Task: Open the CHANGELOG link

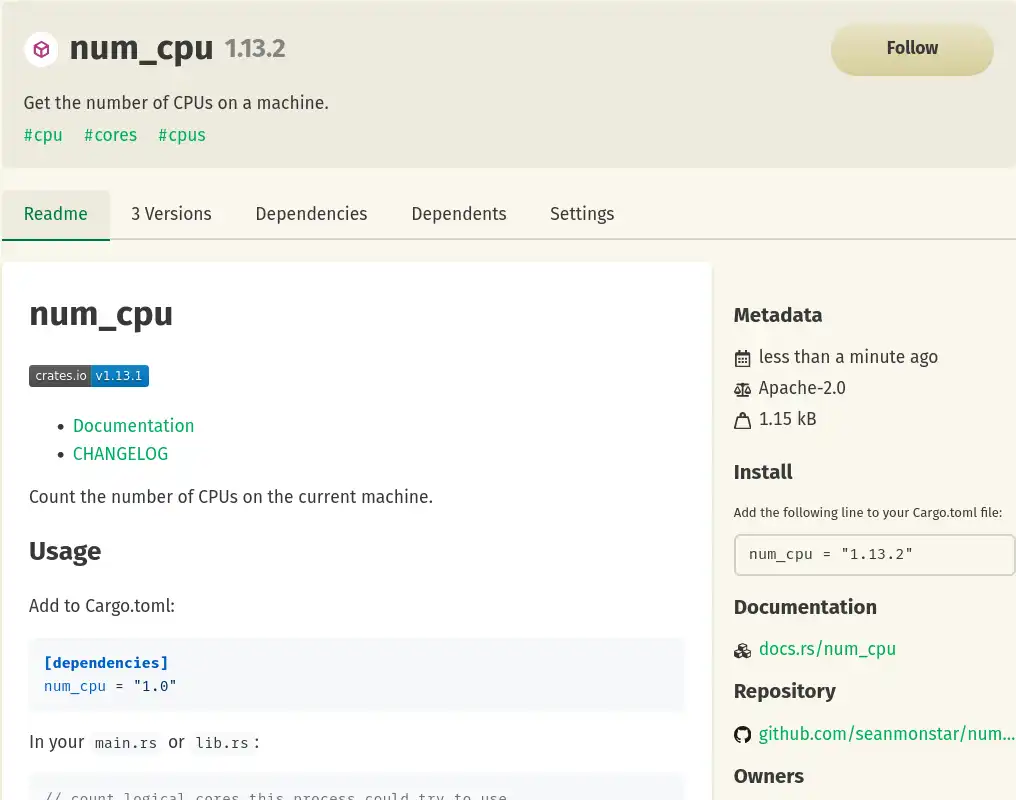Action: 120,454
